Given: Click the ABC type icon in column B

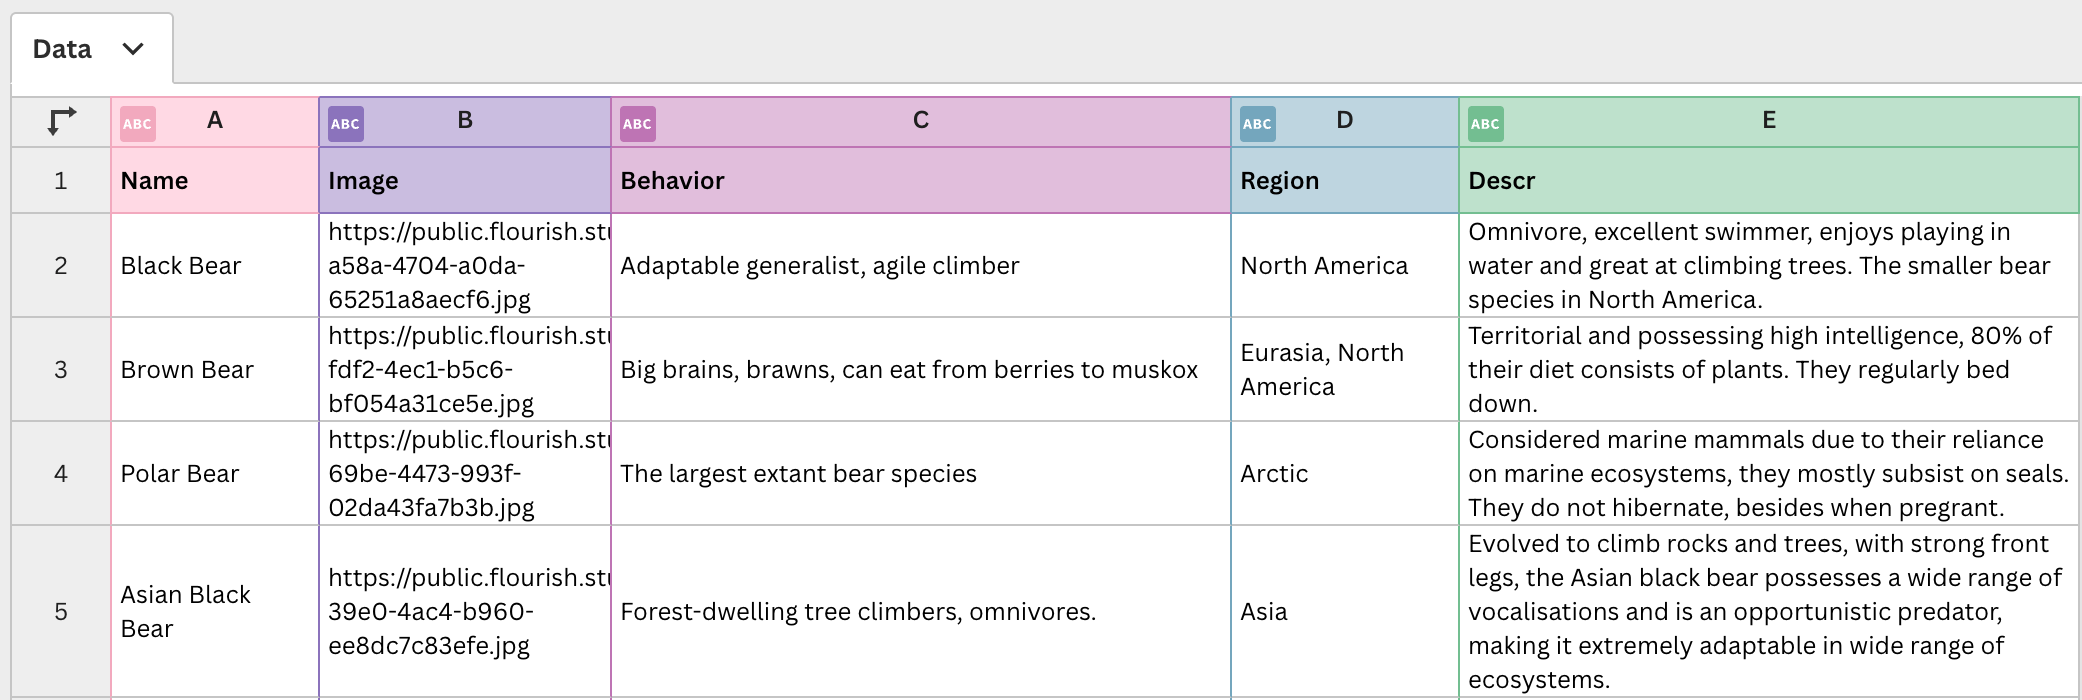Looking at the screenshot, I should pyautogui.click(x=346, y=124).
